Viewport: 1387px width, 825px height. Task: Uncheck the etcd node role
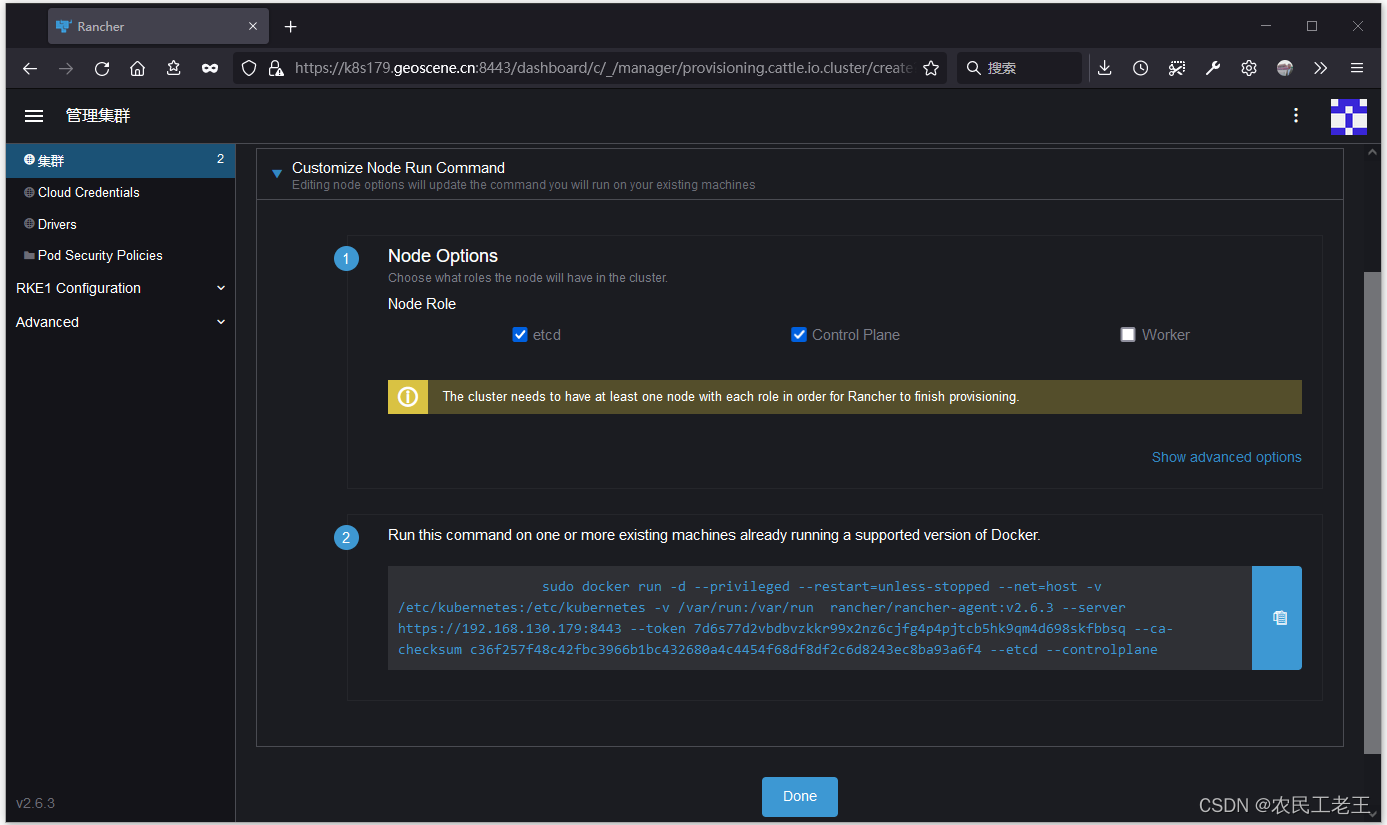click(520, 335)
